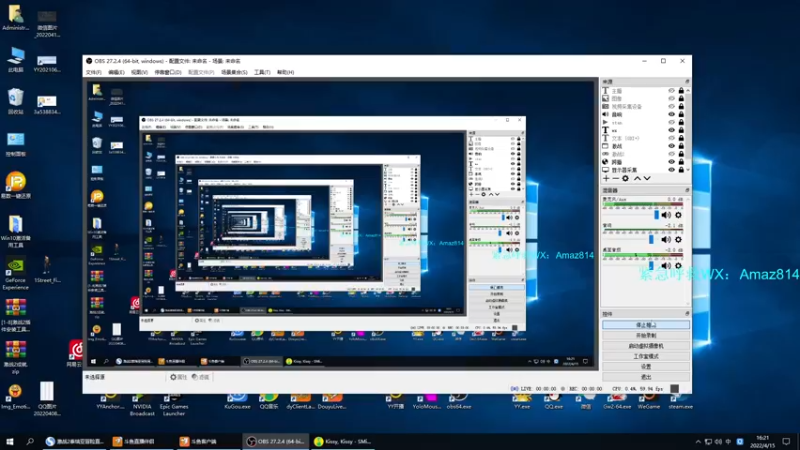This screenshot has height=450, width=800.
Task: Open the 工具(T) menu
Action: pyautogui.click(x=262, y=72)
